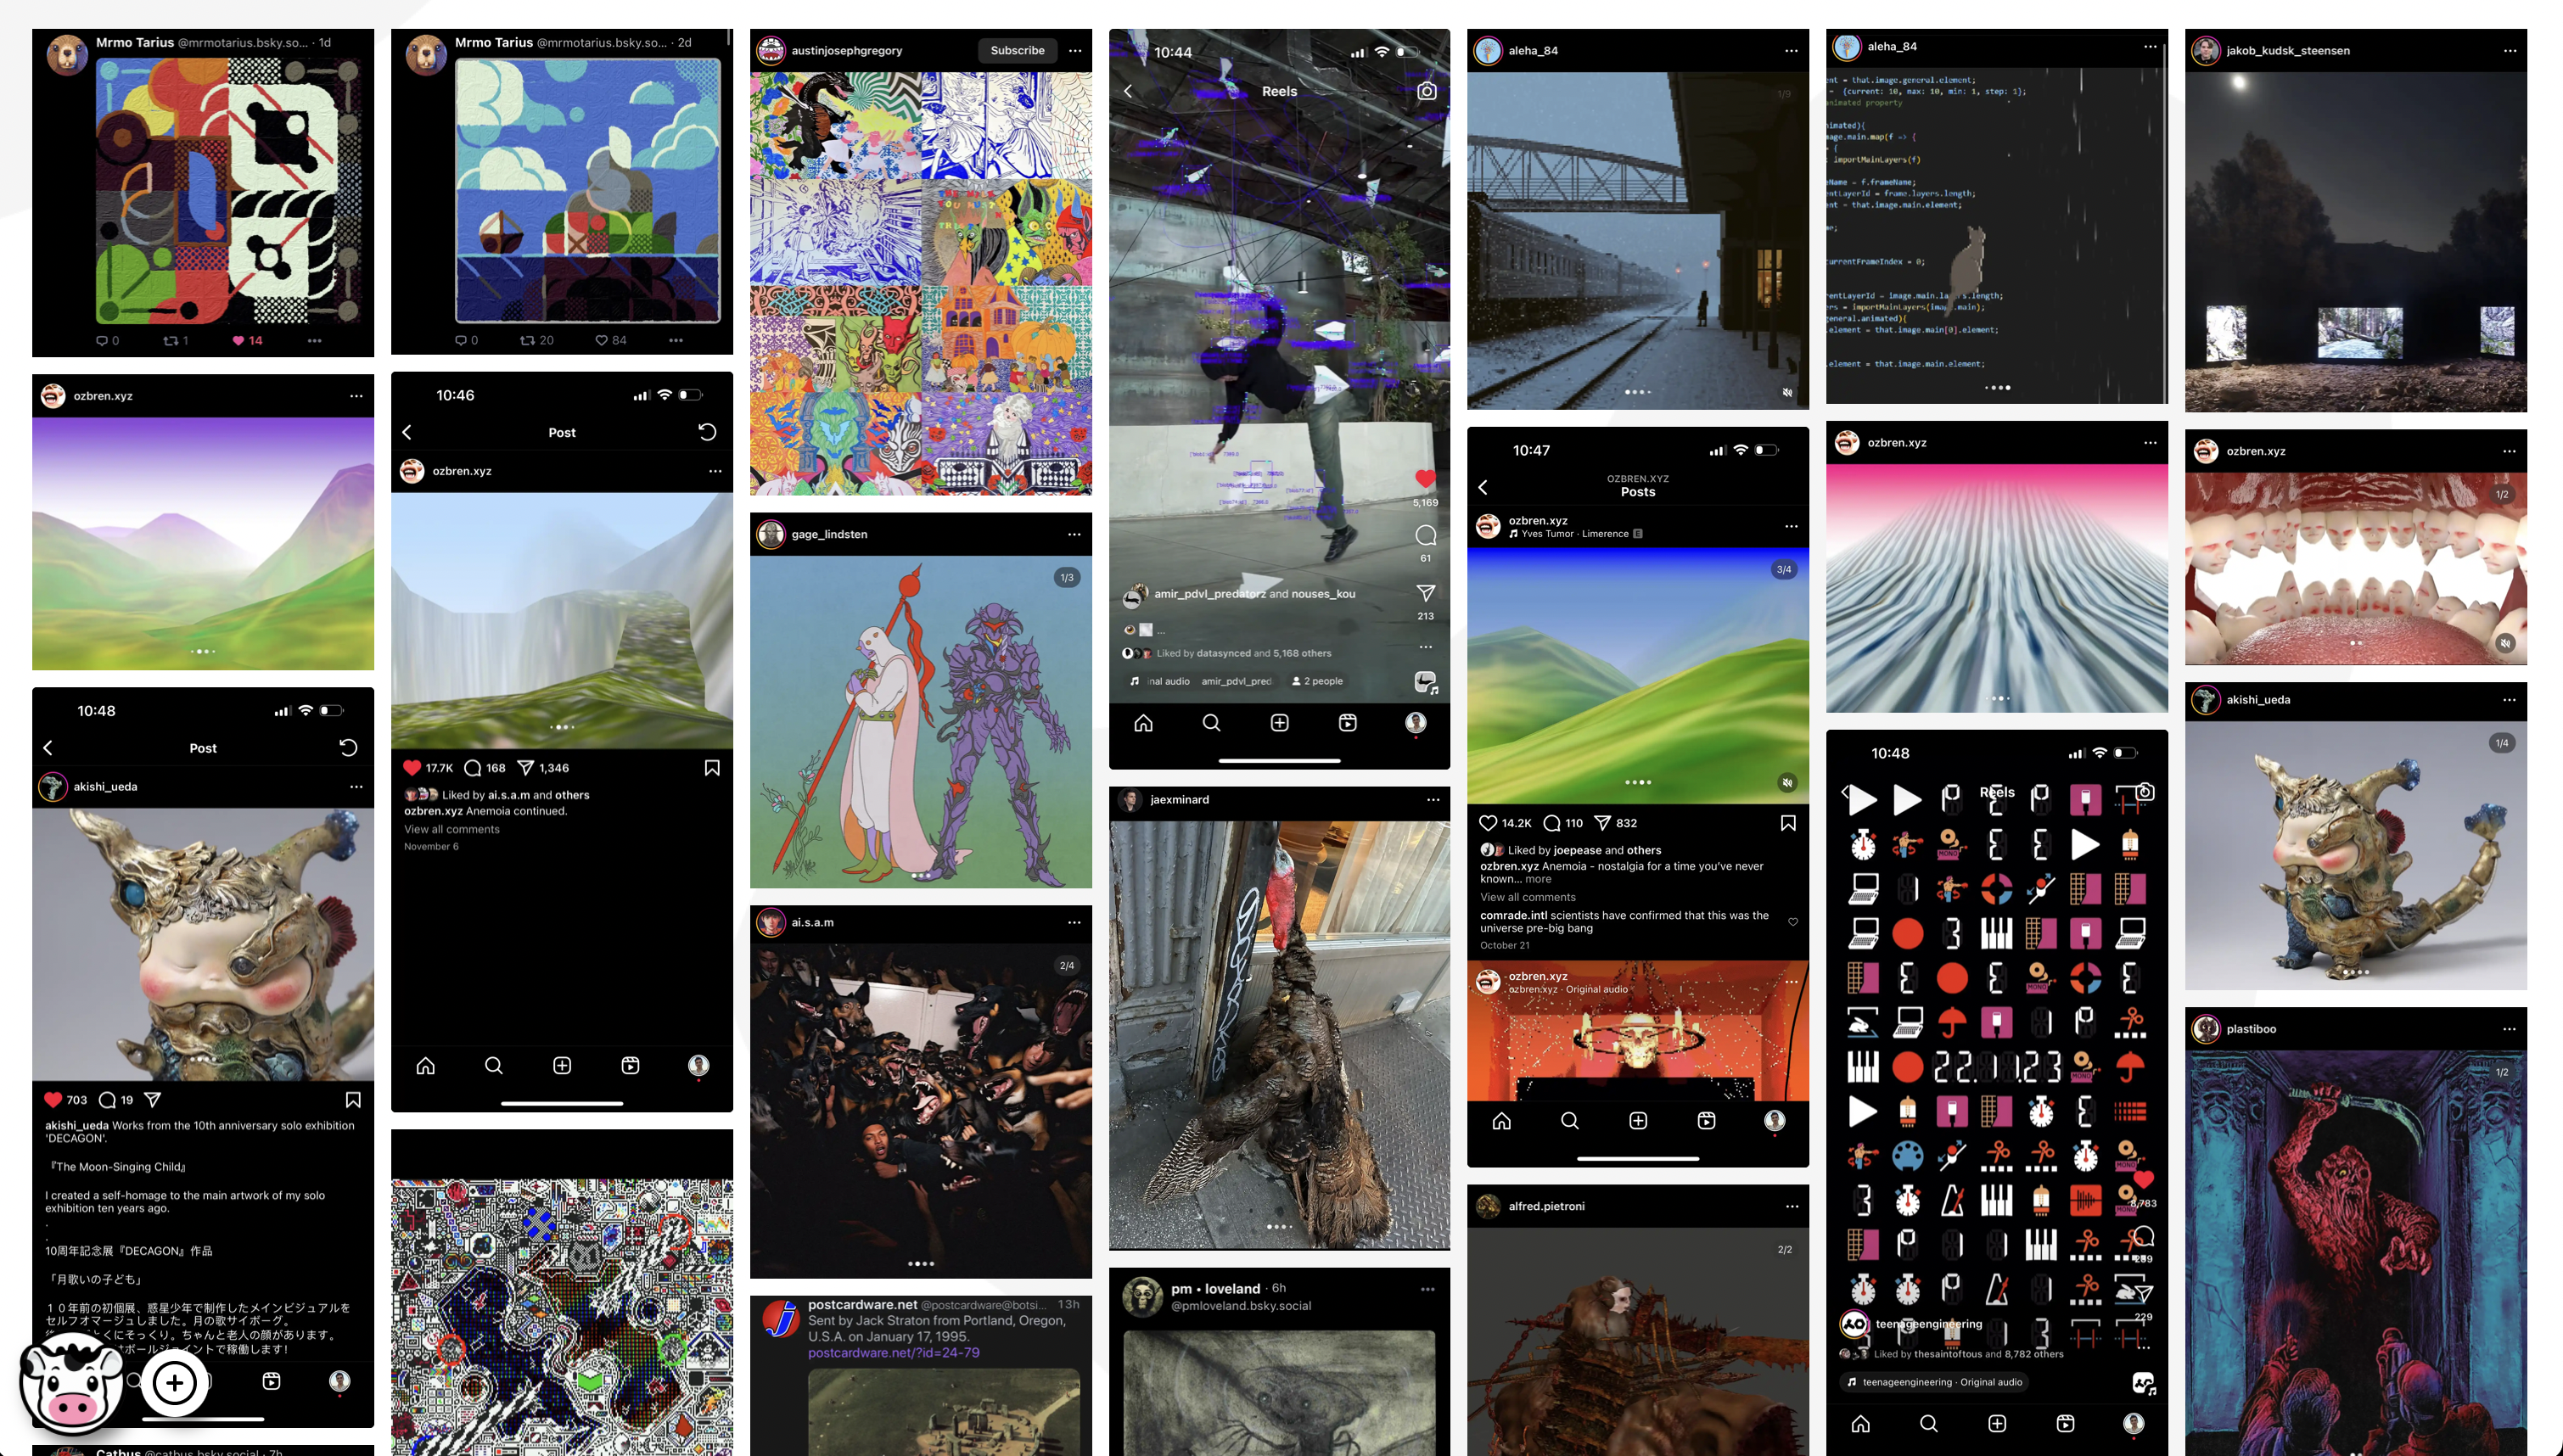Open comment icon next to 110
This screenshot has height=1456, width=2563.
coord(1552,823)
